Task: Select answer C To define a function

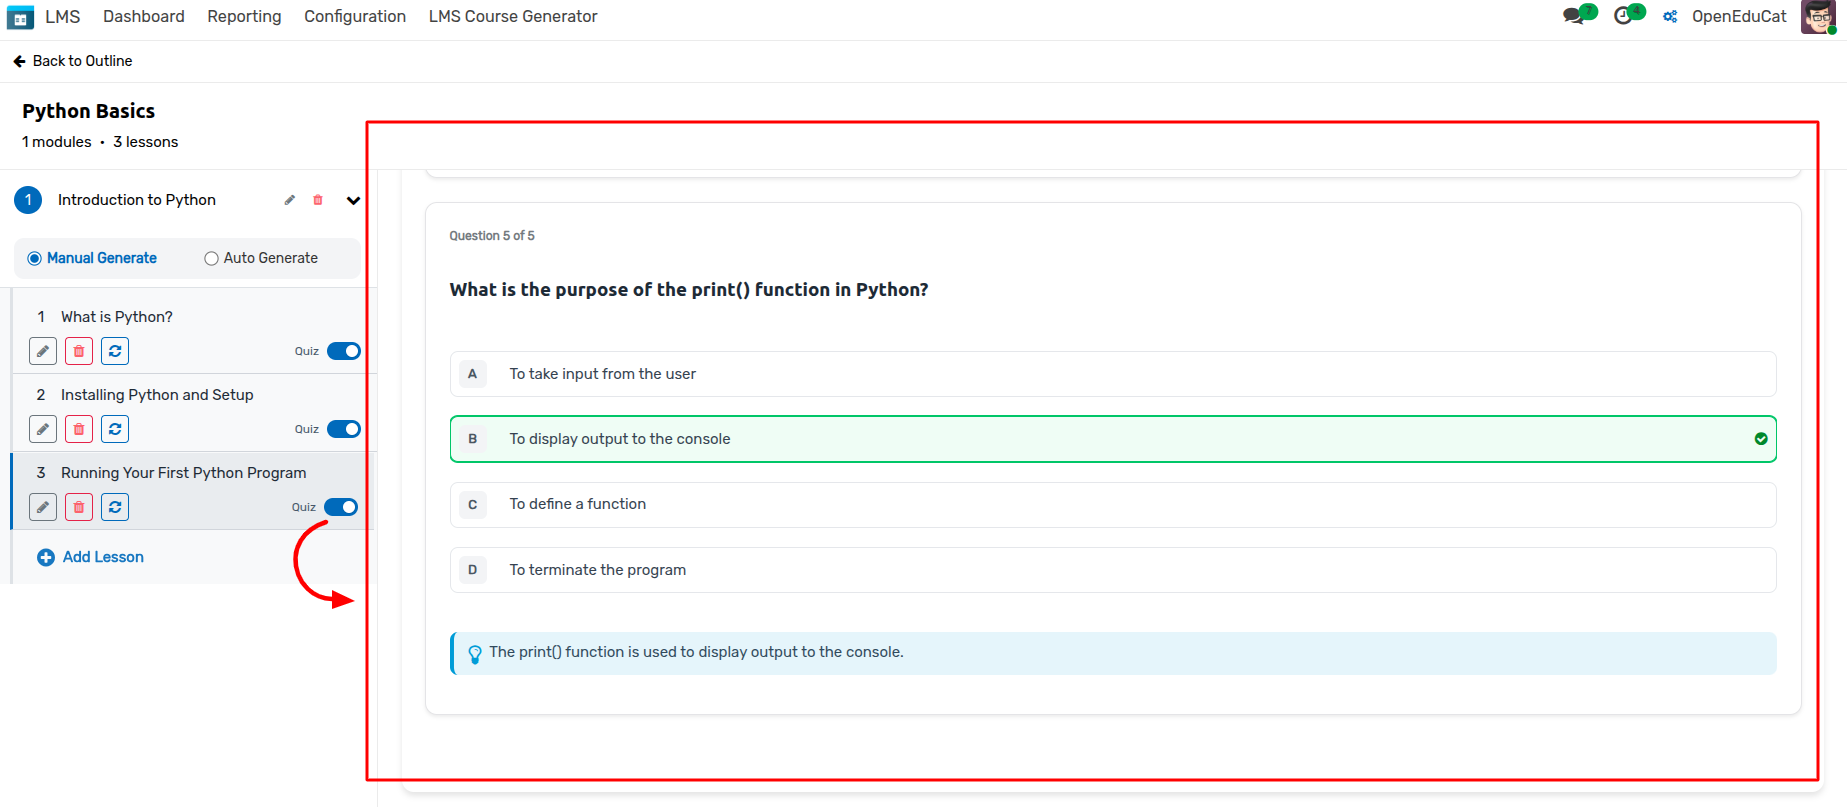Action: click(1113, 504)
